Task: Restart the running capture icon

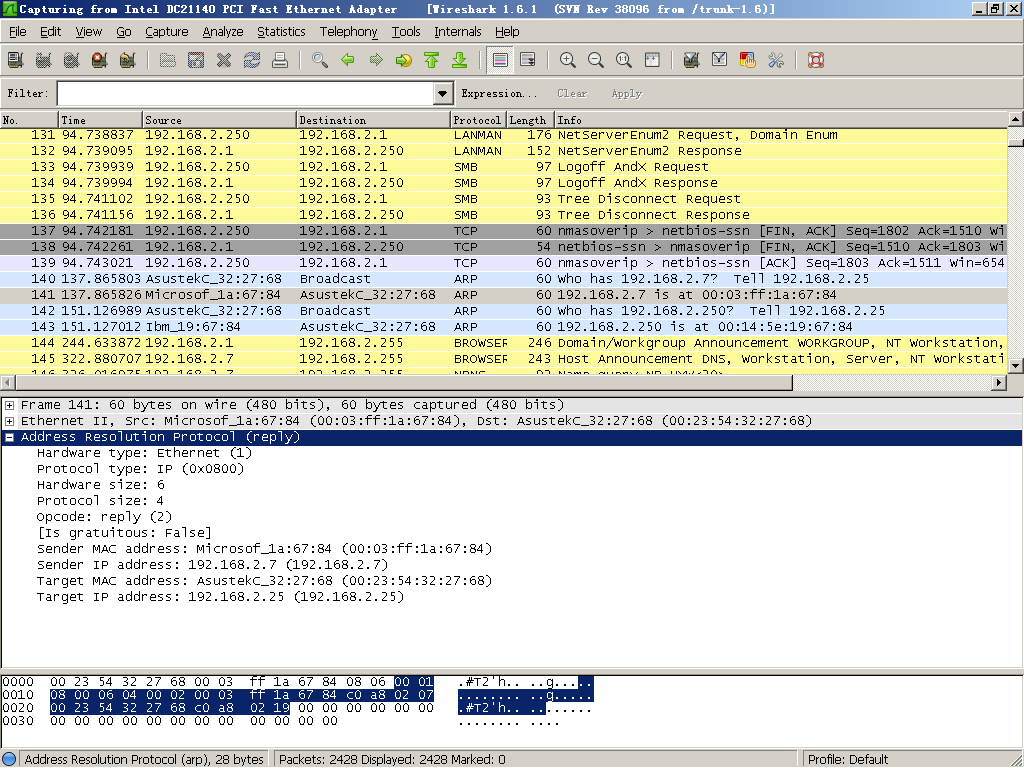Action: pos(128,60)
